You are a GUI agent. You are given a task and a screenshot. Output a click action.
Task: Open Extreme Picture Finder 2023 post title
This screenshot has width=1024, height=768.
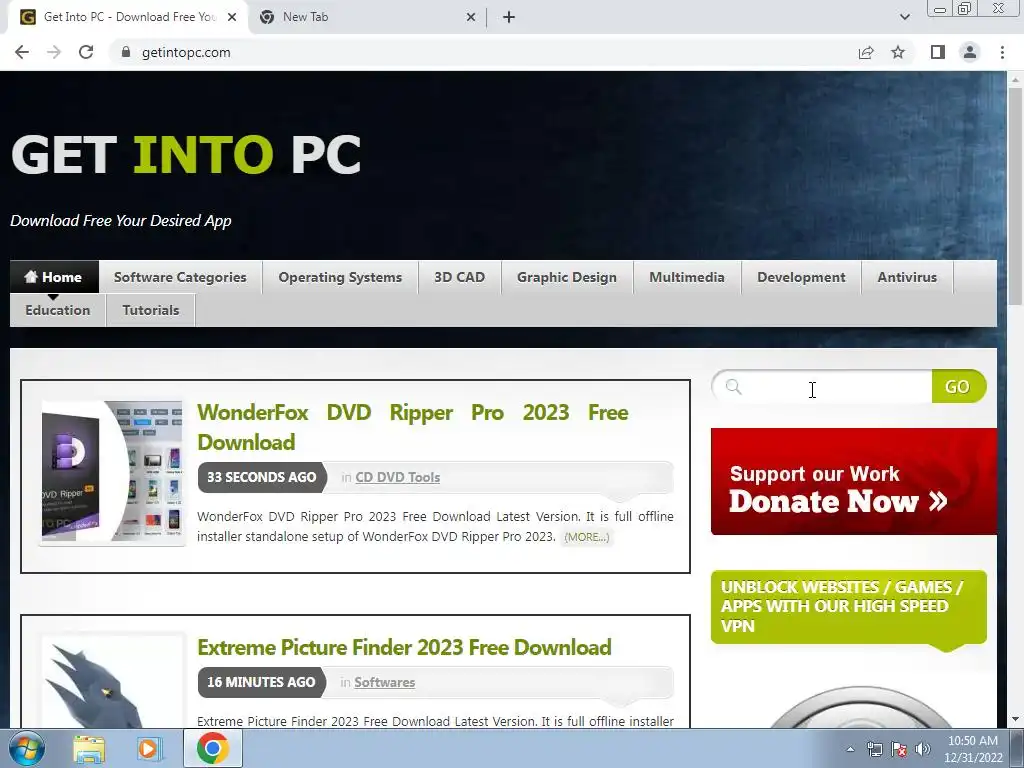pos(404,647)
